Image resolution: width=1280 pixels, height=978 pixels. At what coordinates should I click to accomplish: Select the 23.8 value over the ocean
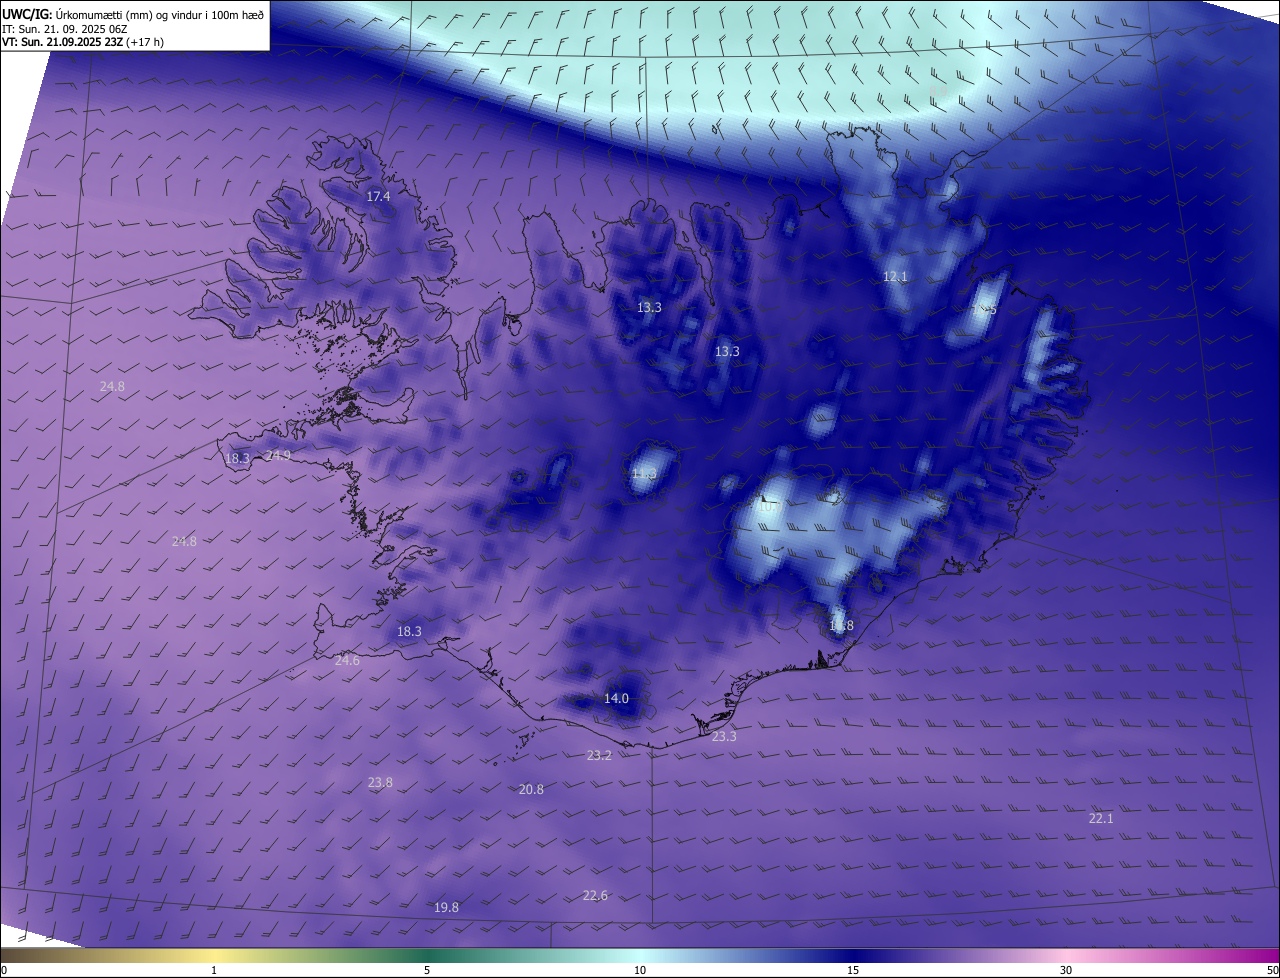point(380,782)
